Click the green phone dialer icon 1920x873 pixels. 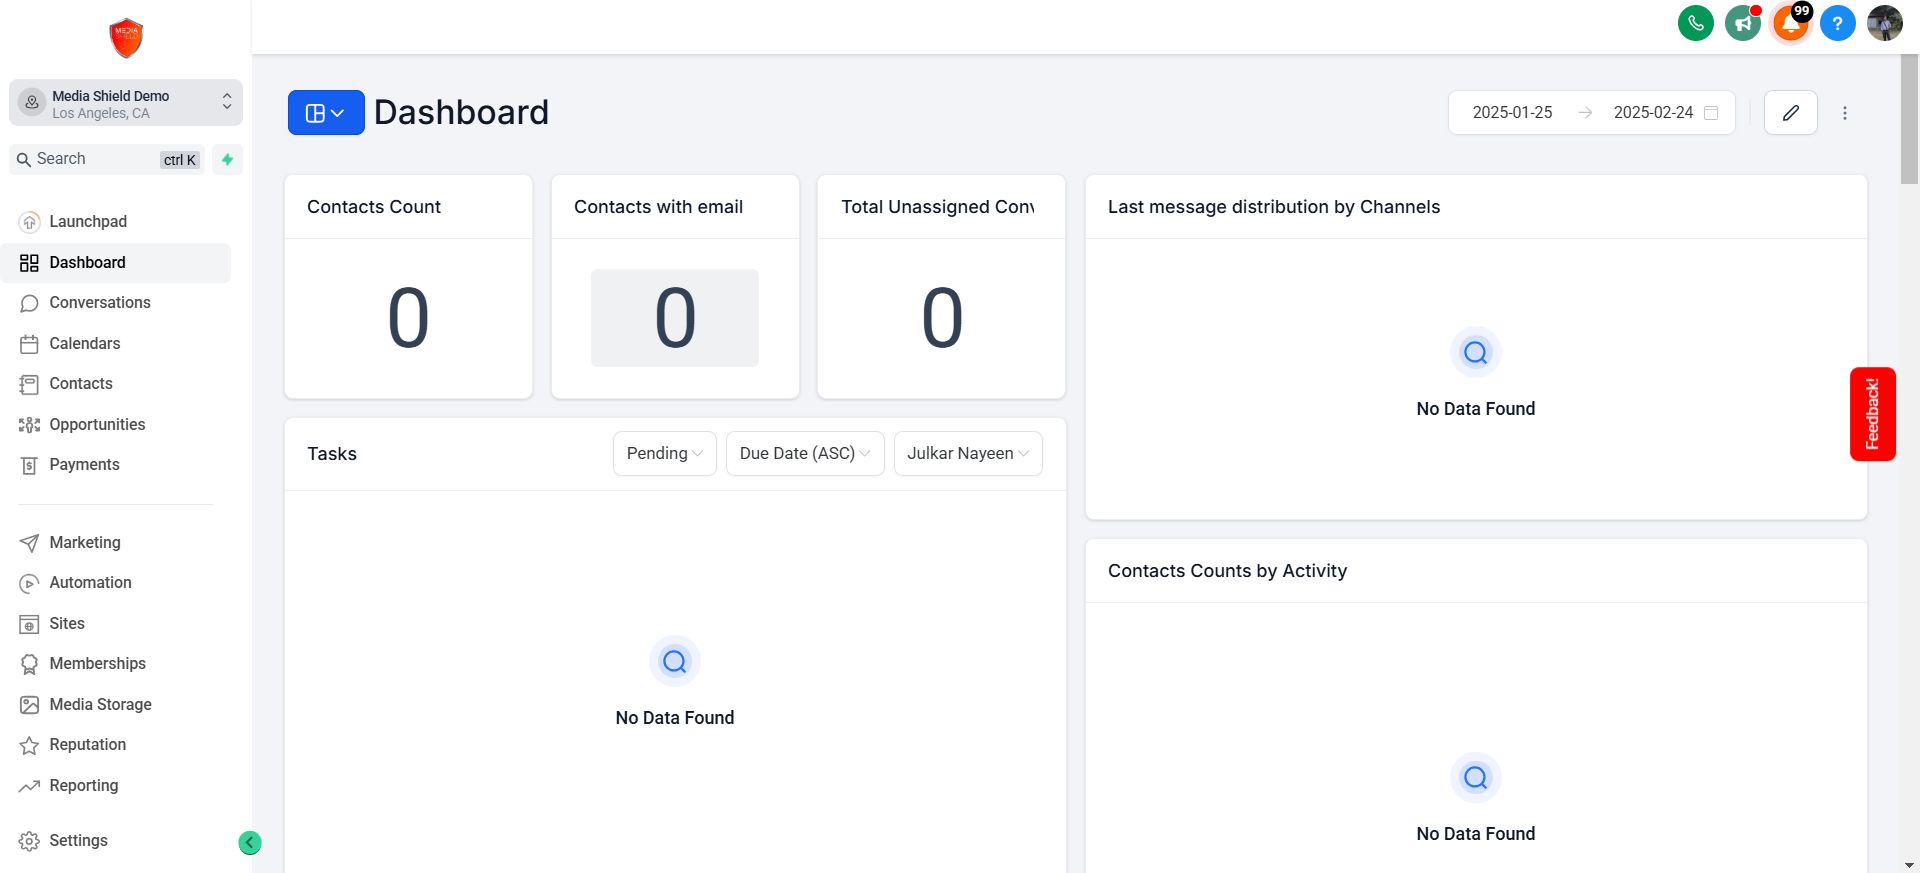coord(1695,23)
